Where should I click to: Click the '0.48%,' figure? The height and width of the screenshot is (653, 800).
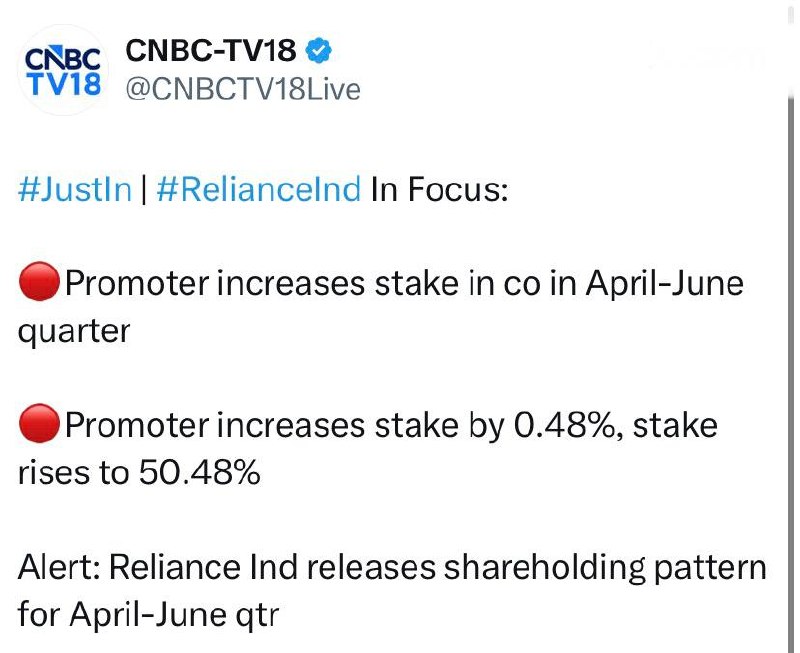(x=569, y=425)
